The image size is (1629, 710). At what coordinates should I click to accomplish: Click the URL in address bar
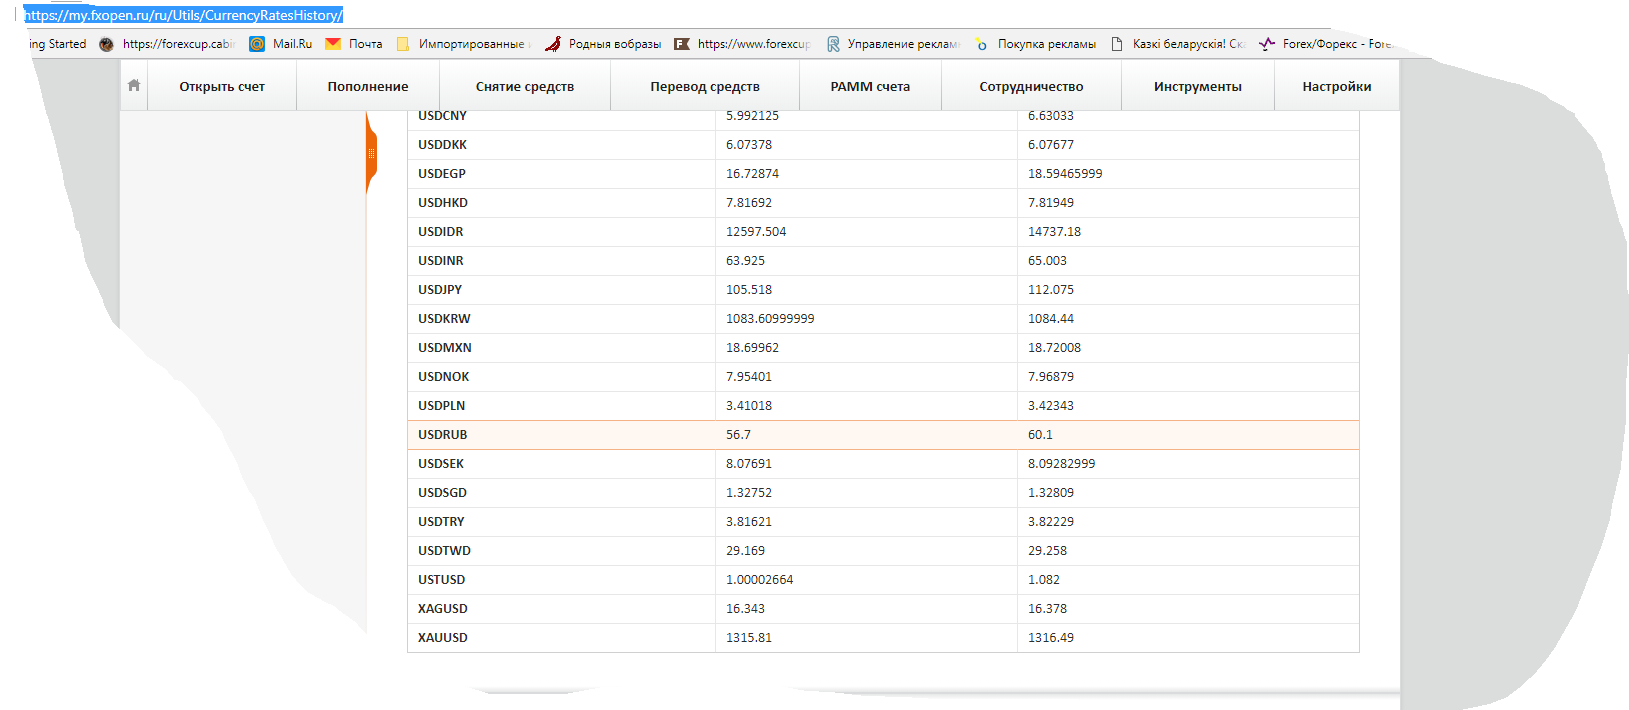point(183,15)
